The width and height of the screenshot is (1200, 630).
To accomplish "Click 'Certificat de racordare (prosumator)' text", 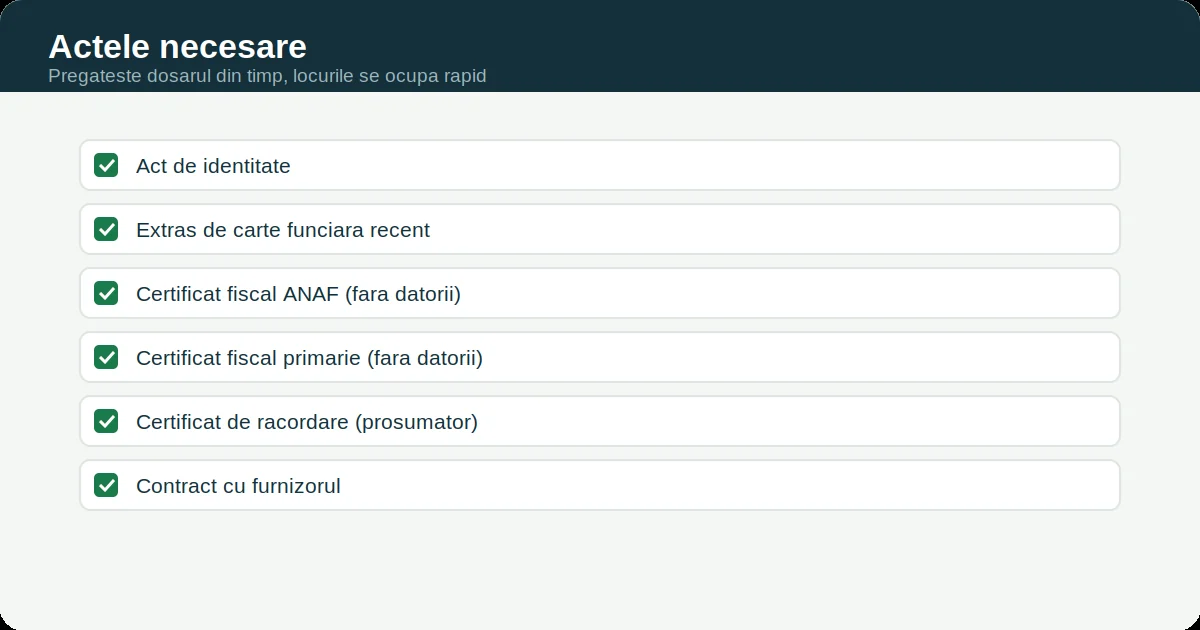I will click(x=307, y=422).
